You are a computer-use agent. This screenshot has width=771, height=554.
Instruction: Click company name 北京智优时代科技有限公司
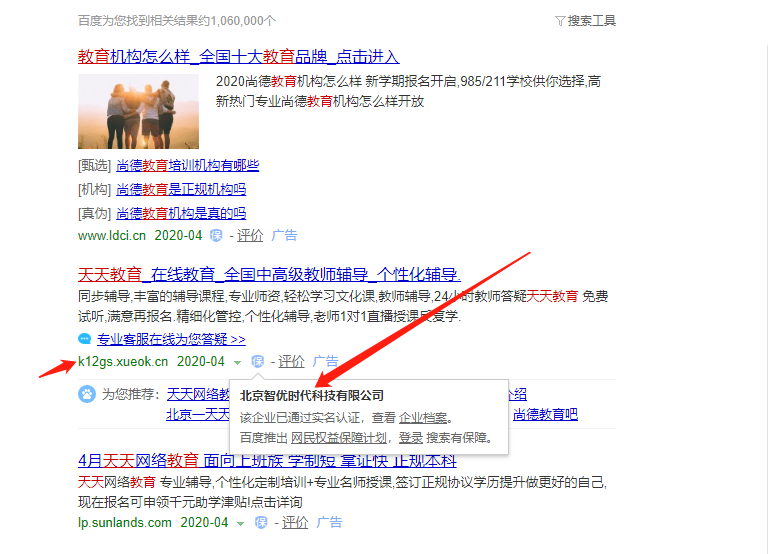(x=312, y=396)
